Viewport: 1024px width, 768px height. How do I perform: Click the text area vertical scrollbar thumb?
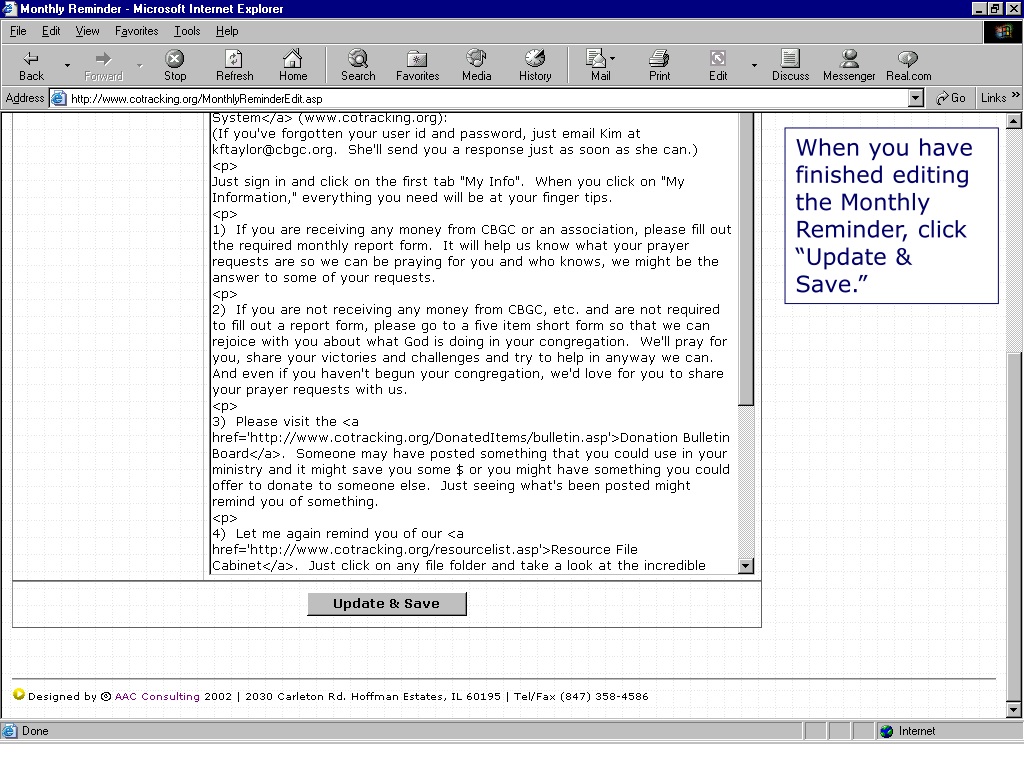[x=746, y=259]
